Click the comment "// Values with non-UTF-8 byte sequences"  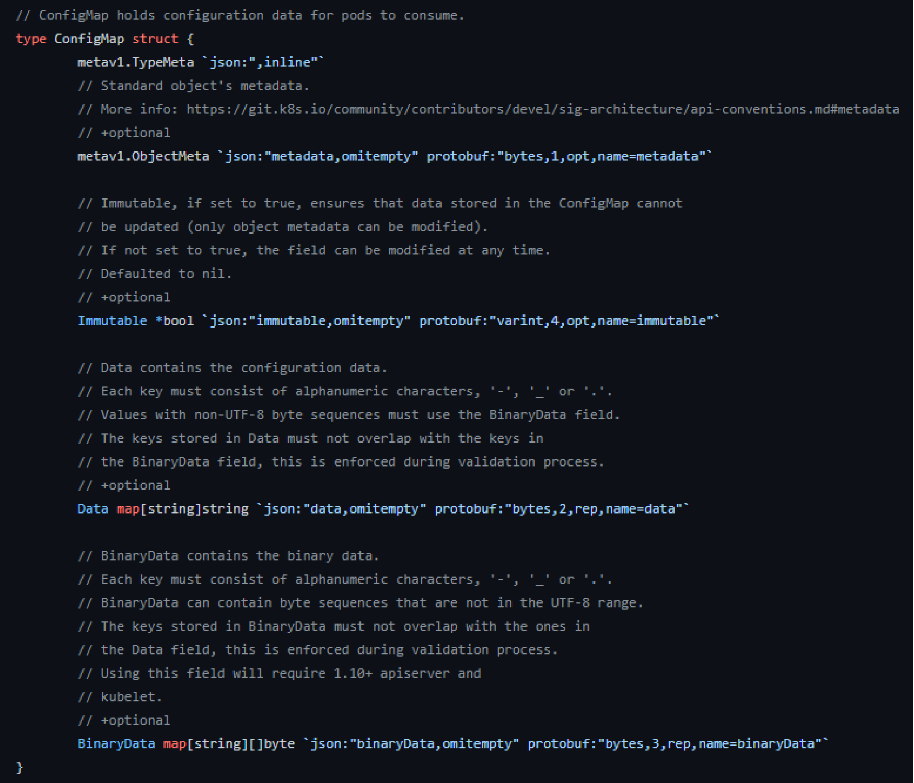point(349,415)
